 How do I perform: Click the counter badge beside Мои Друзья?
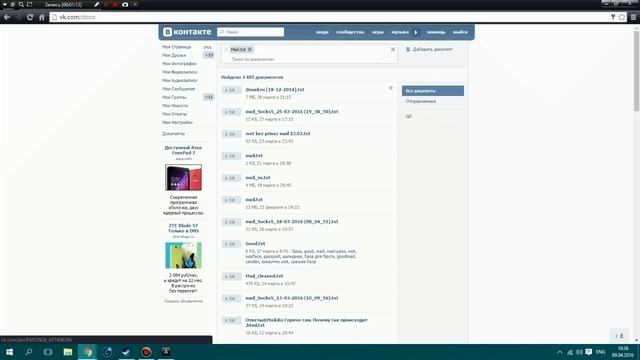[209, 55]
